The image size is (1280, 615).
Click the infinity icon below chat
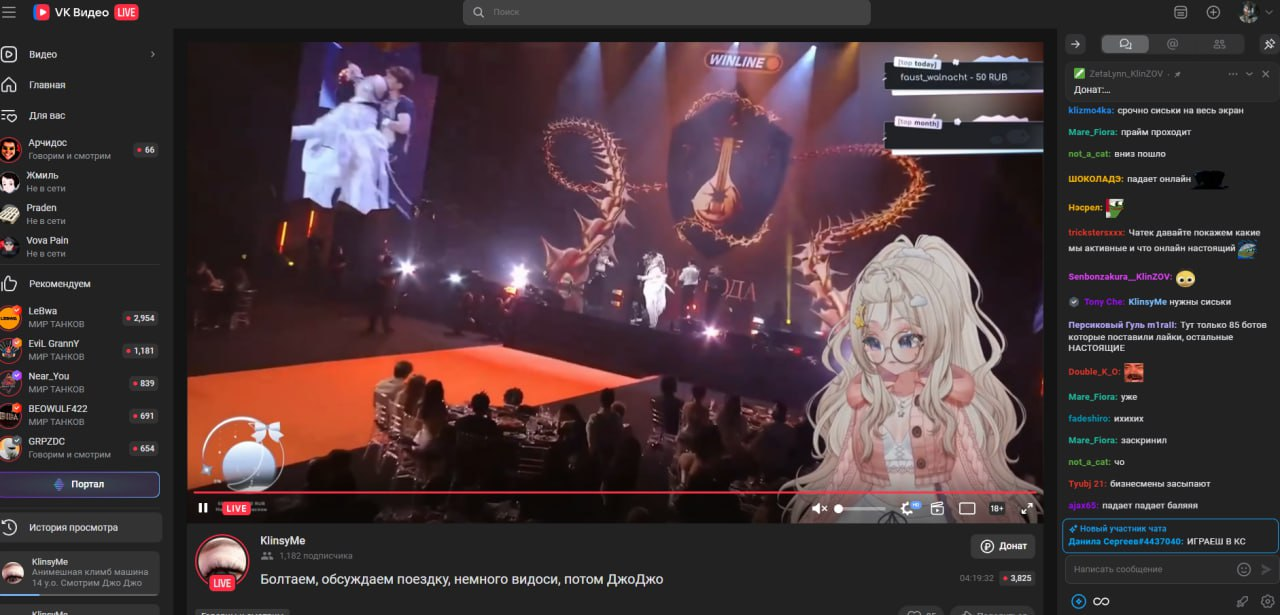[1101, 601]
